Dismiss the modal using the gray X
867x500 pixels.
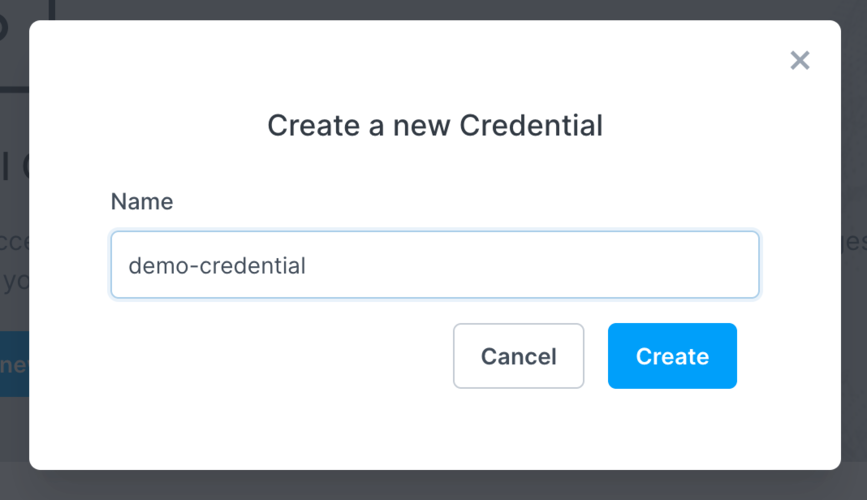click(799, 60)
